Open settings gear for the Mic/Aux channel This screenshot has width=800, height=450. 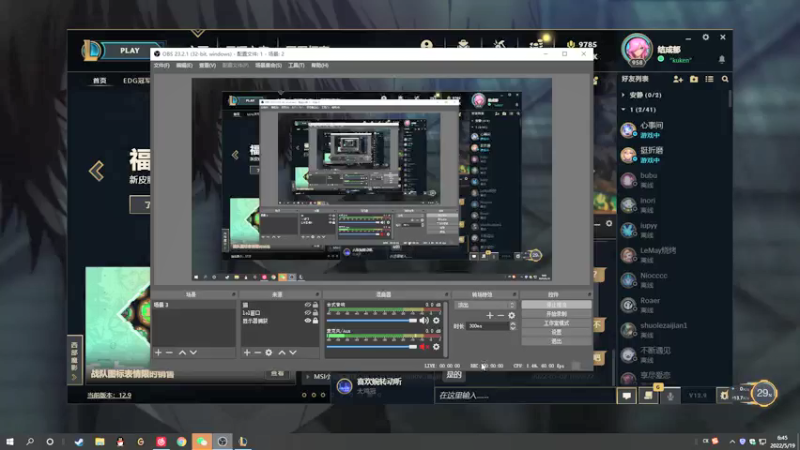(x=436, y=347)
